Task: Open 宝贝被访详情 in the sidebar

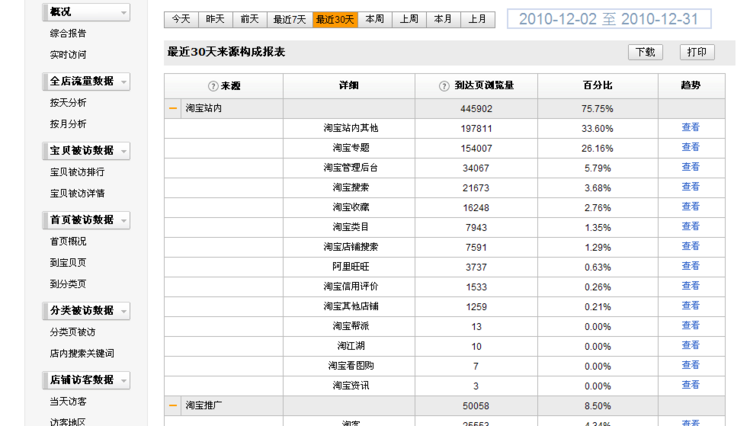Action: click(x=77, y=194)
